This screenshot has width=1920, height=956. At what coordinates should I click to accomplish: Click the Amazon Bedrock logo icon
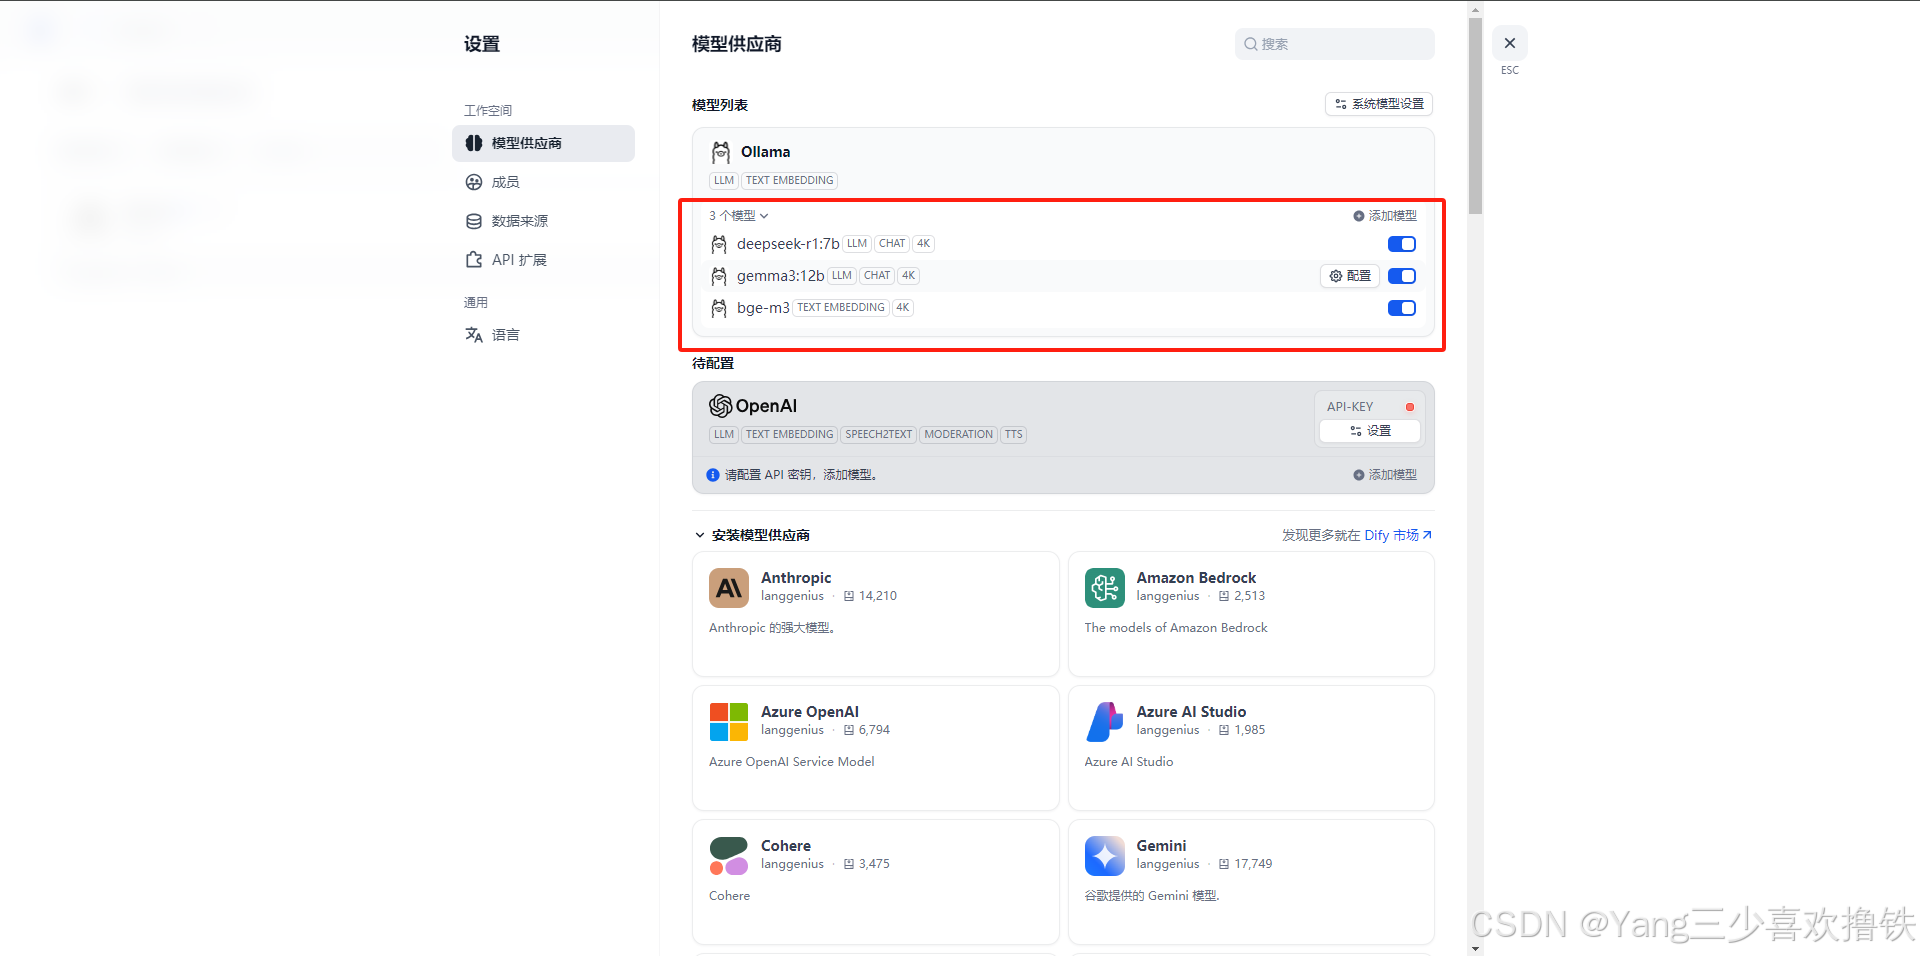pyautogui.click(x=1105, y=588)
